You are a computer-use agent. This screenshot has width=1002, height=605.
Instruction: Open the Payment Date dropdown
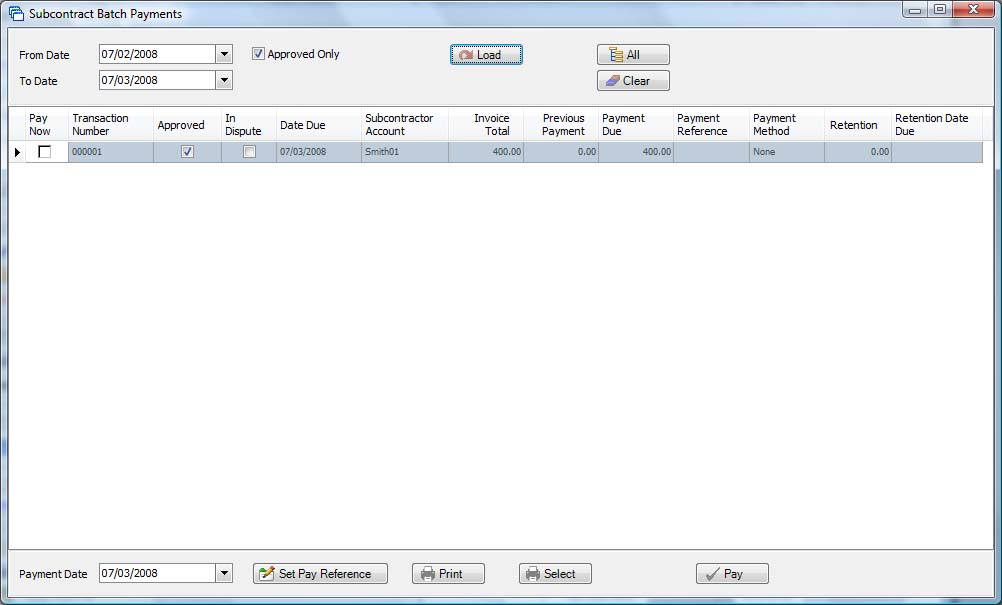(224, 574)
